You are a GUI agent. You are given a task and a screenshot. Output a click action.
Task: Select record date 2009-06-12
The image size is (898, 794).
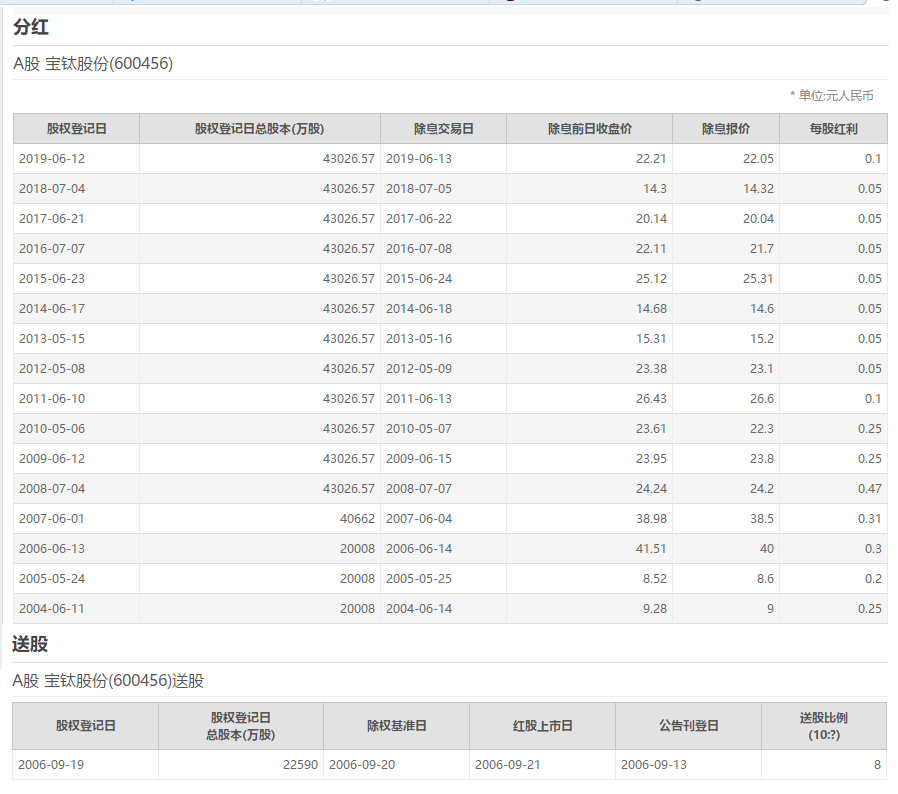(x=52, y=459)
